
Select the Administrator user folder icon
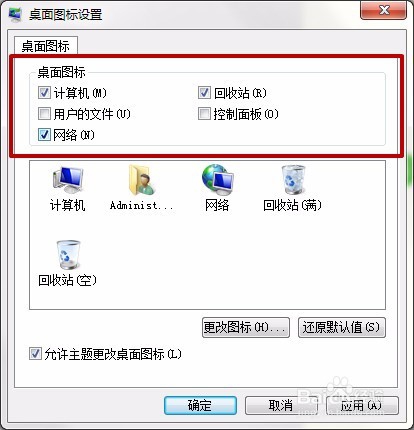pyautogui.click(x=142, y=180)
